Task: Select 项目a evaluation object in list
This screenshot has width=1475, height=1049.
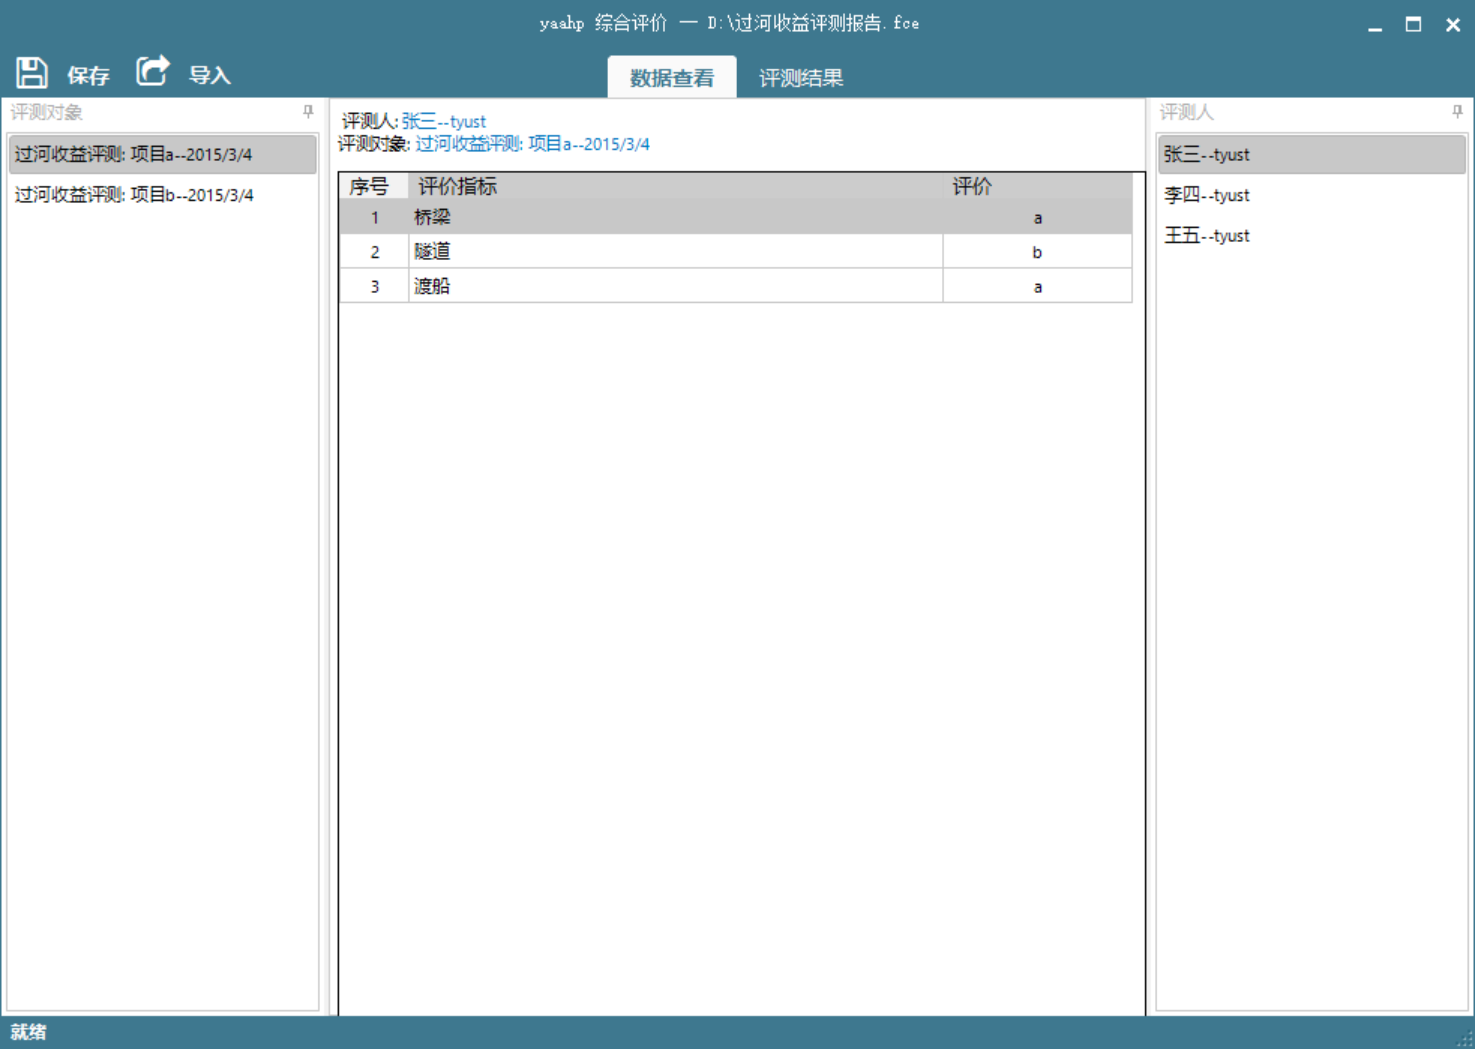Action: coord(162,155)
